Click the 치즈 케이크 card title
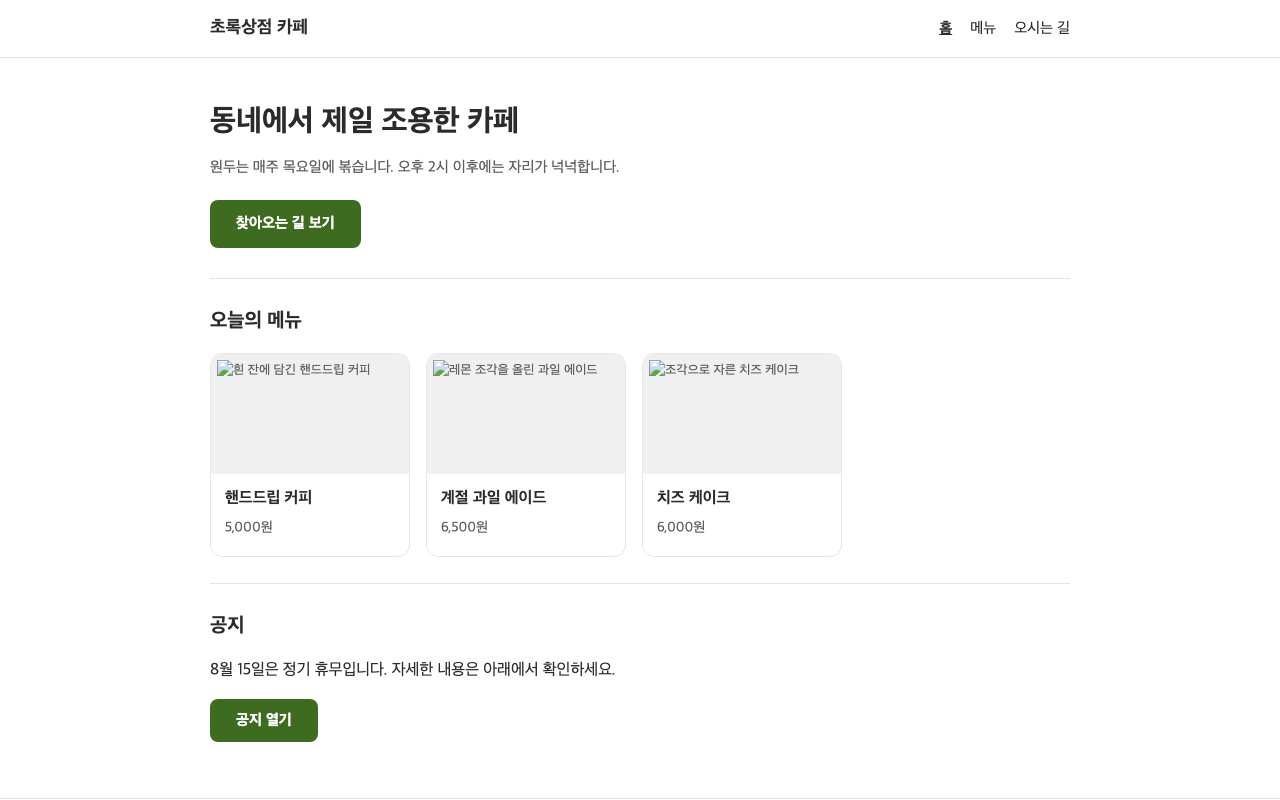This screenshot has height=800, width=1280. click(694, 497)
